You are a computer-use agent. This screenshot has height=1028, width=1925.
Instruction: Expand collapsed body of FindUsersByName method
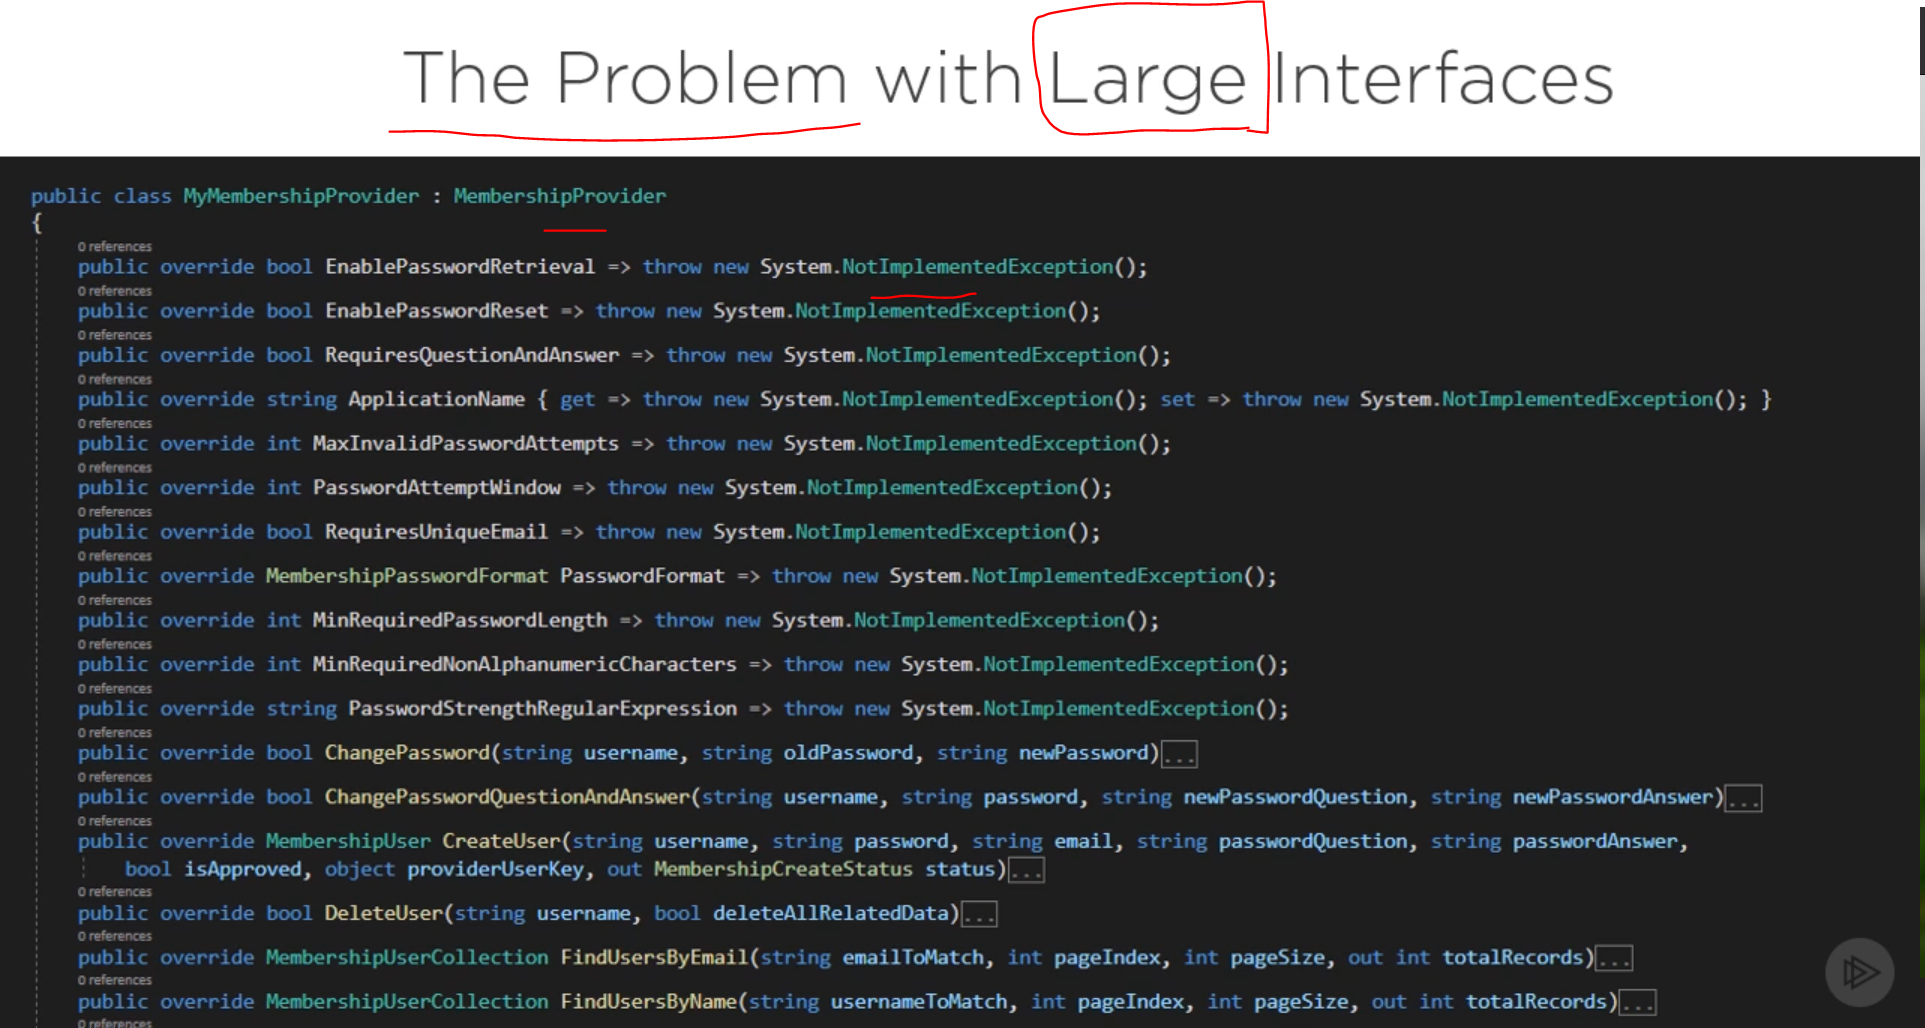tap(1638, 1002)
